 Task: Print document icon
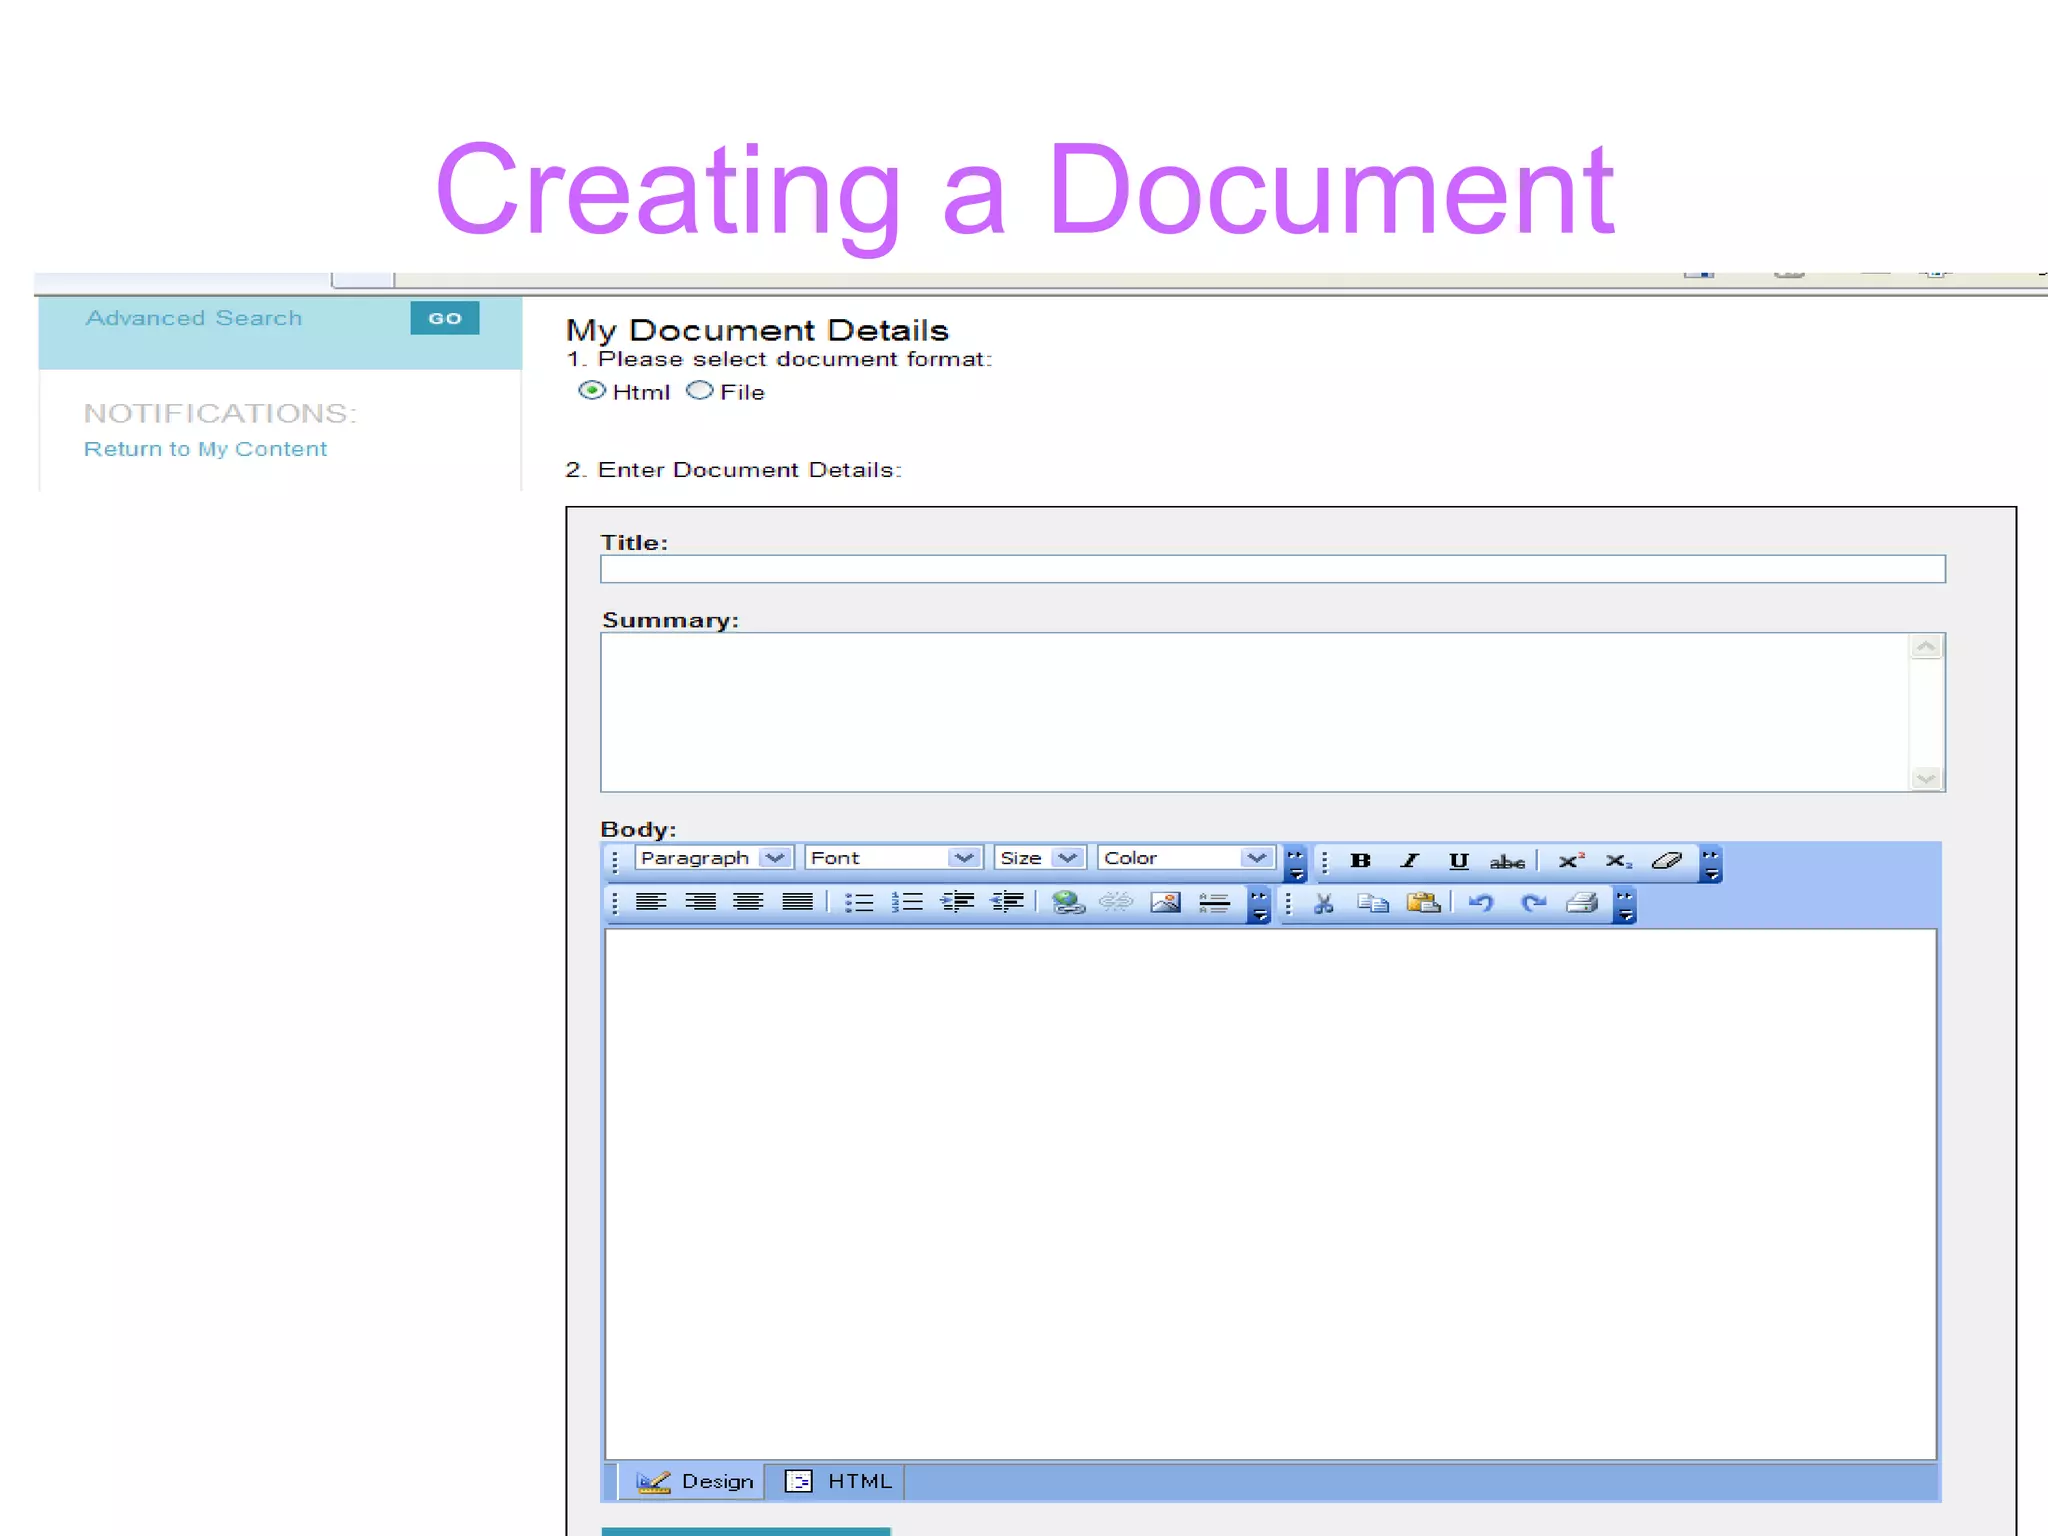1582,904
